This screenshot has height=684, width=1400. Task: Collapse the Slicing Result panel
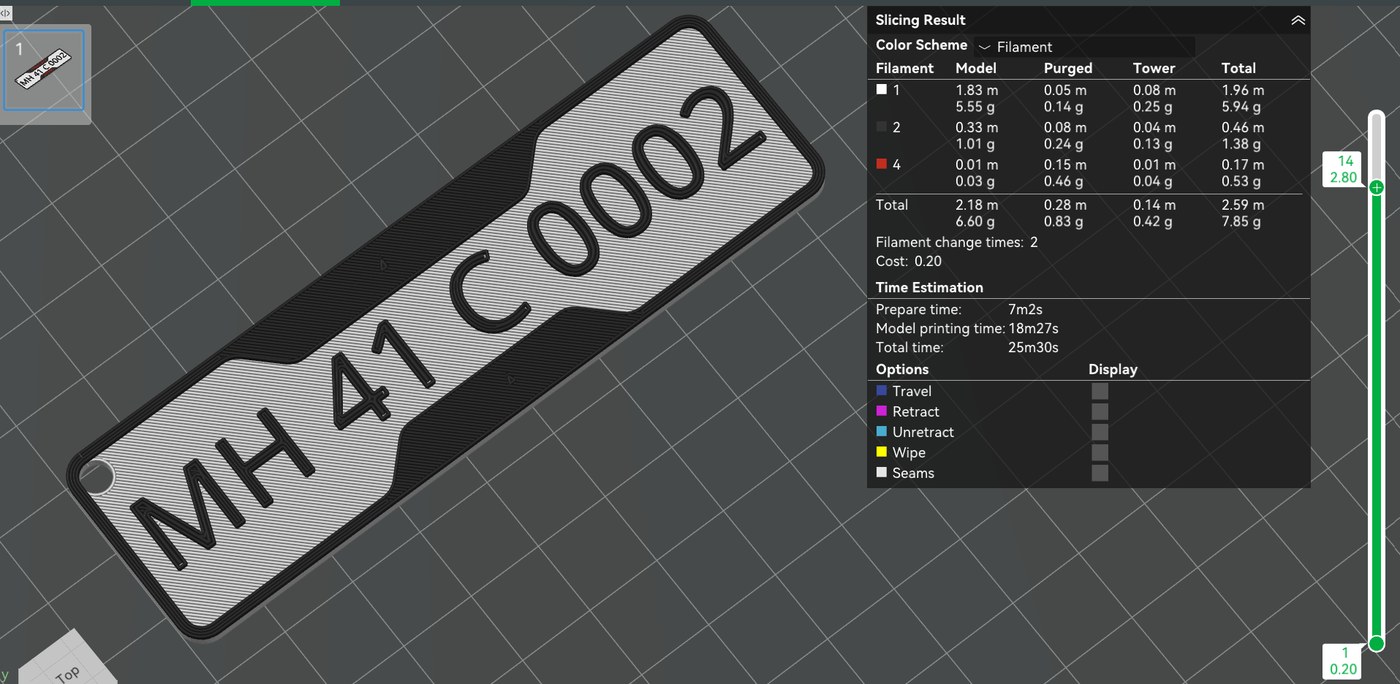click(x=1298, y=20)
